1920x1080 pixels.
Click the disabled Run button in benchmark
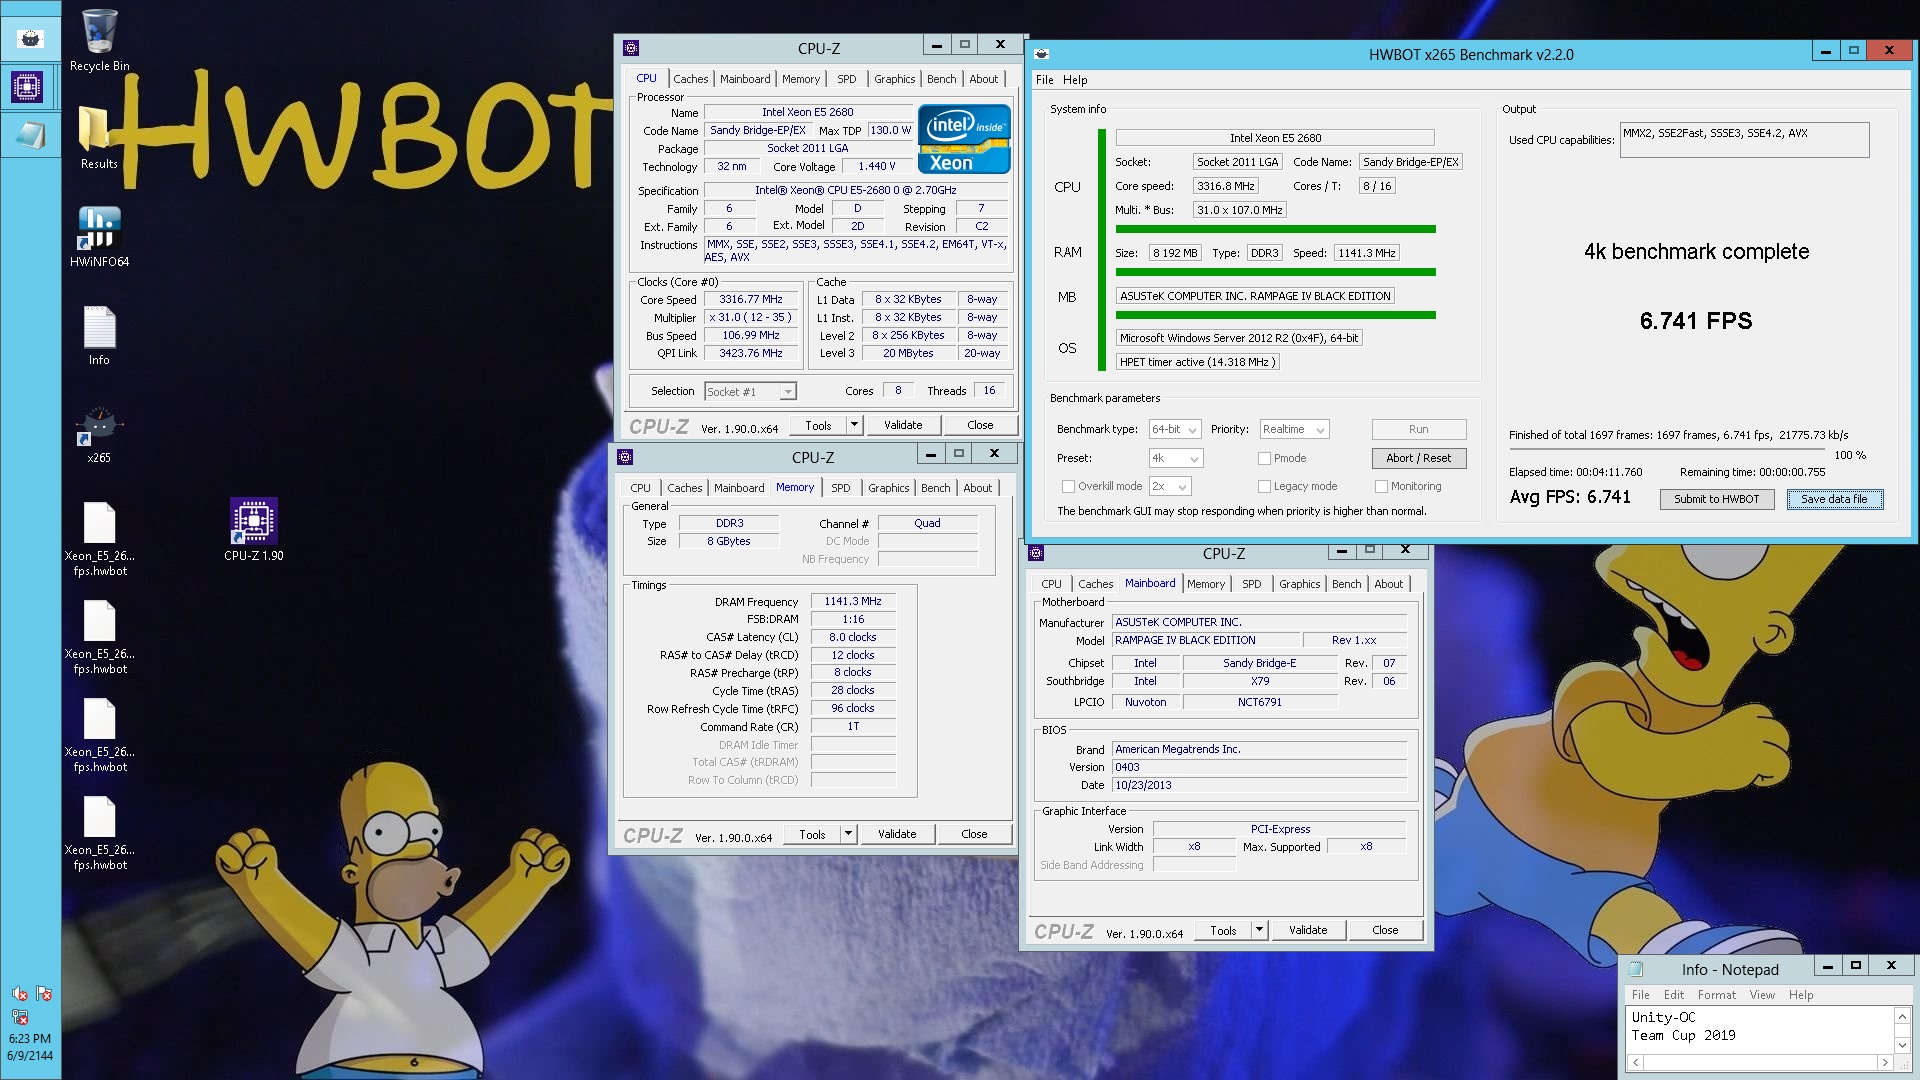[x=1418, y=429]
